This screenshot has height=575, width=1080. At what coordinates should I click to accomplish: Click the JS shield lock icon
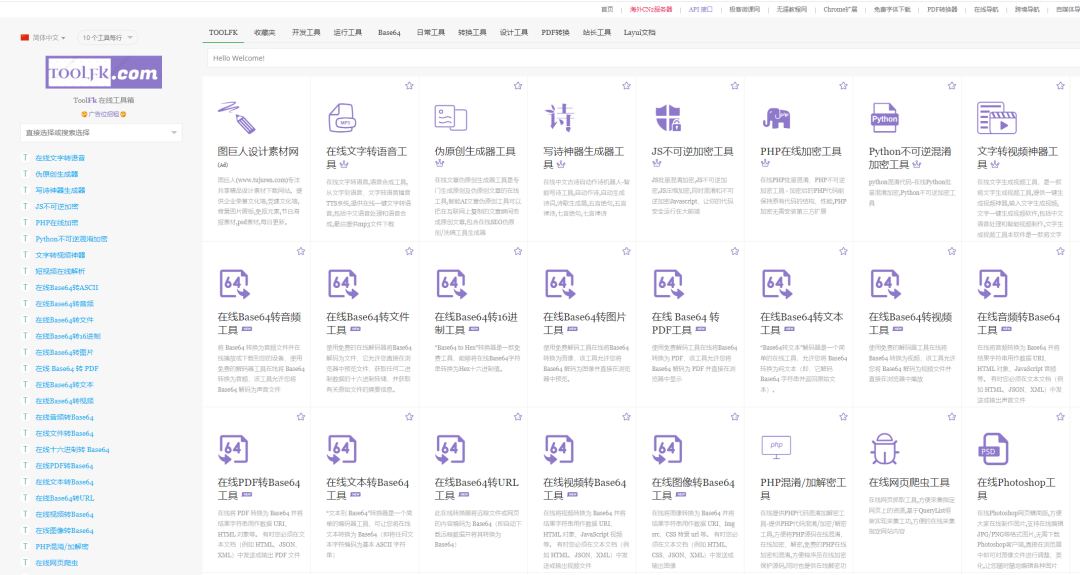pos(668,118)
